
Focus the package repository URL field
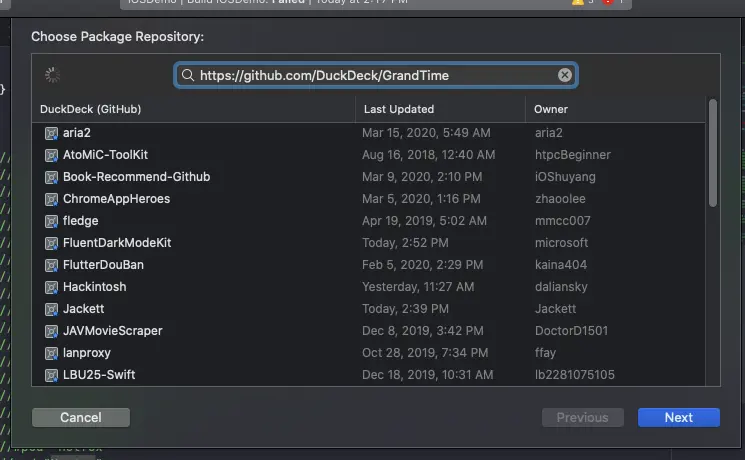coord(375,75)
